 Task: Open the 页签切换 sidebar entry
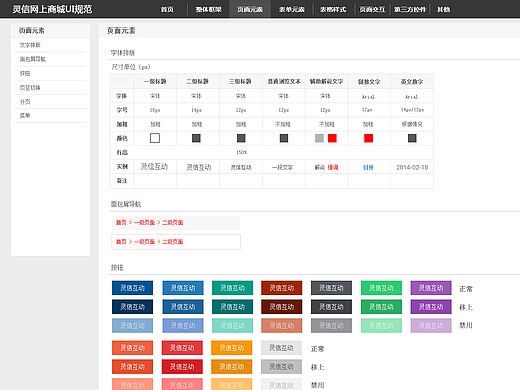point(30,88)
